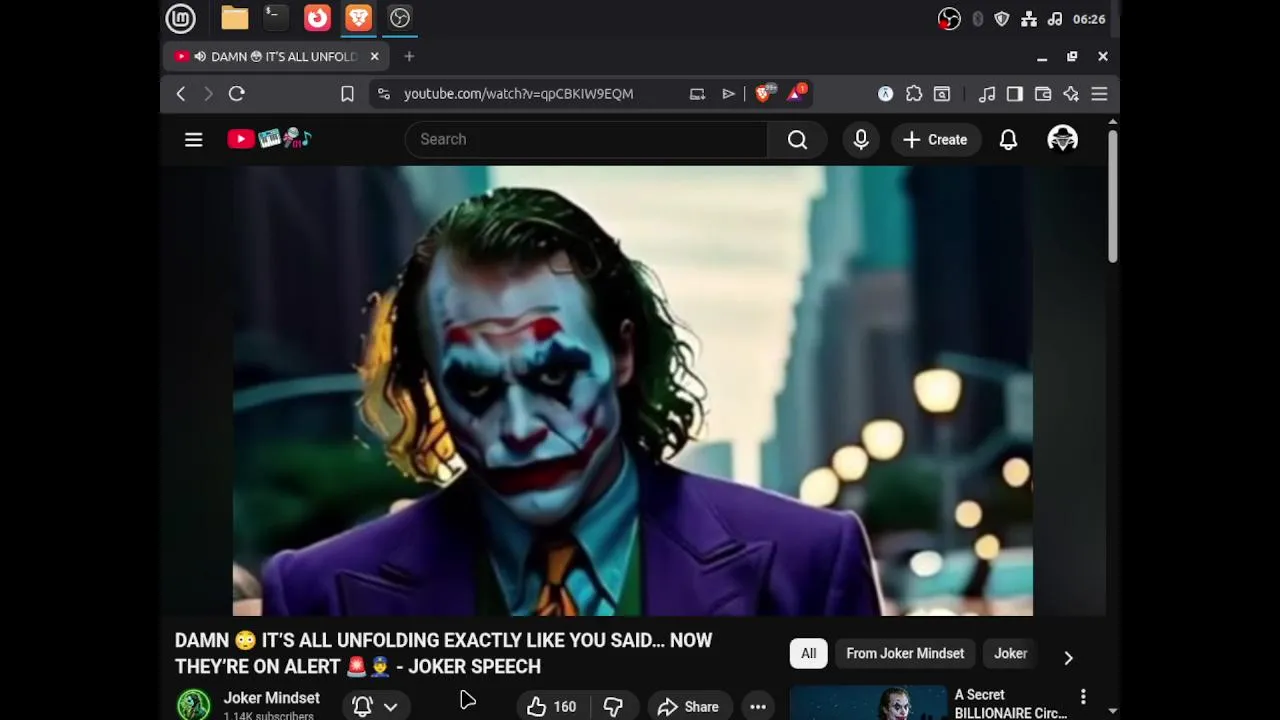Open the A Secret BILLIONAIRE thumbnail
The width and height of the screenshot is (1280, 720).
click(868, 702)
